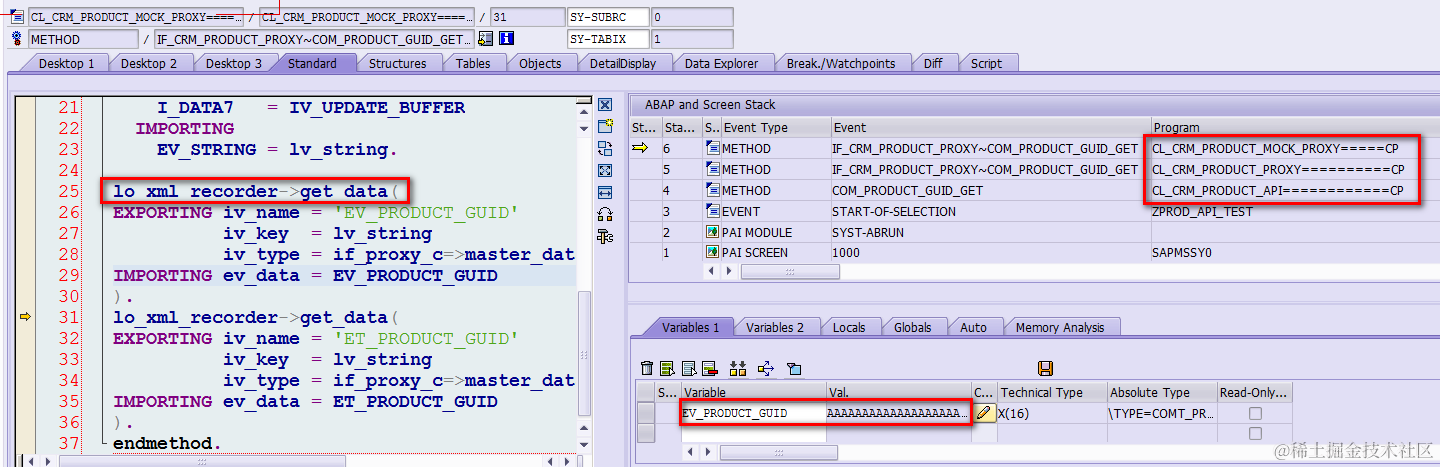Click the empty variable name cell below EV_PRODUCT_GUID

(752, 433)
